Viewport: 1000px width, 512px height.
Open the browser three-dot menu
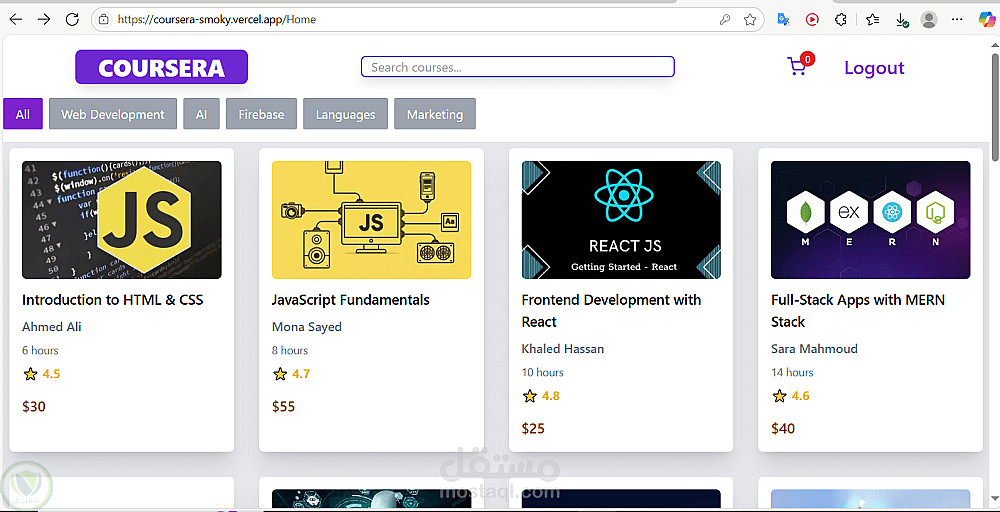957,19
